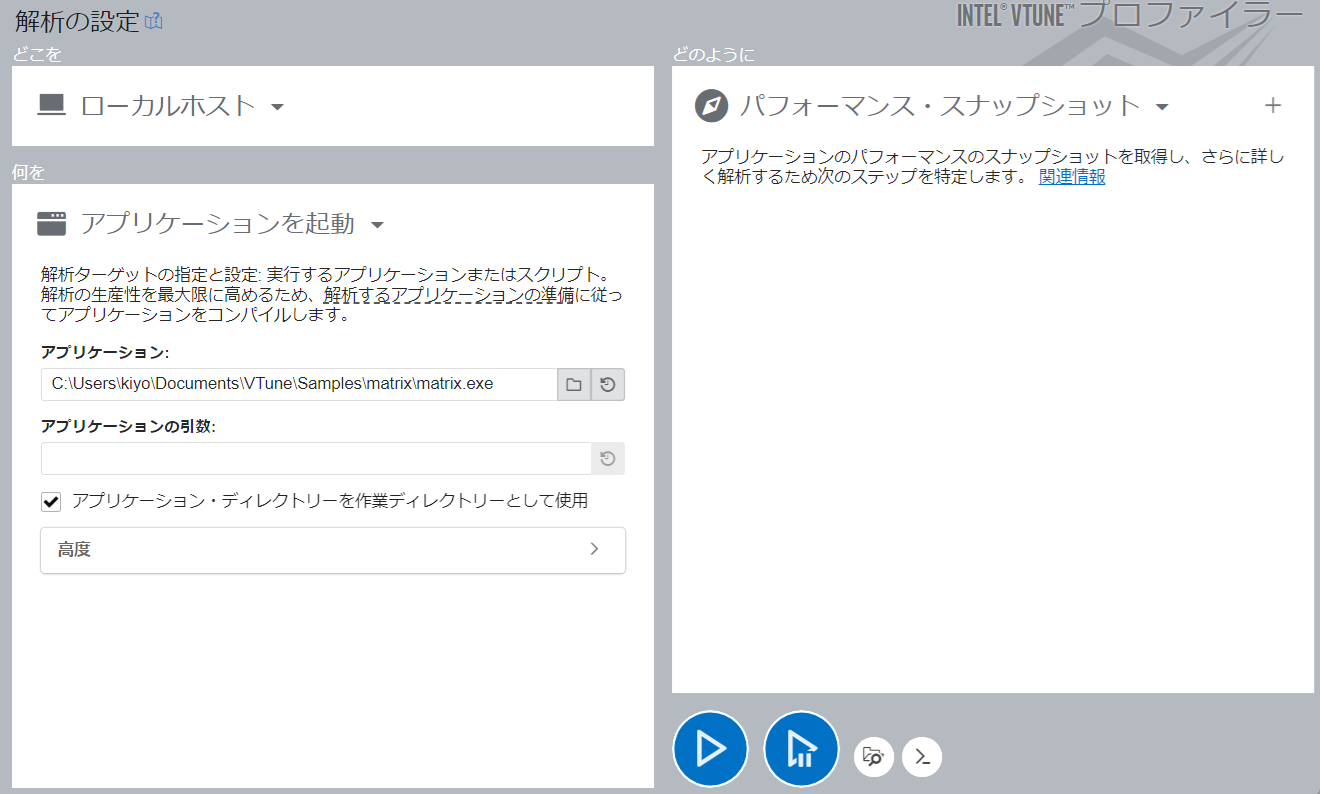Viewport: 1320px width, 794px height.
Task: Click the empty アプリケーションの引数 field
Action: 315,459
